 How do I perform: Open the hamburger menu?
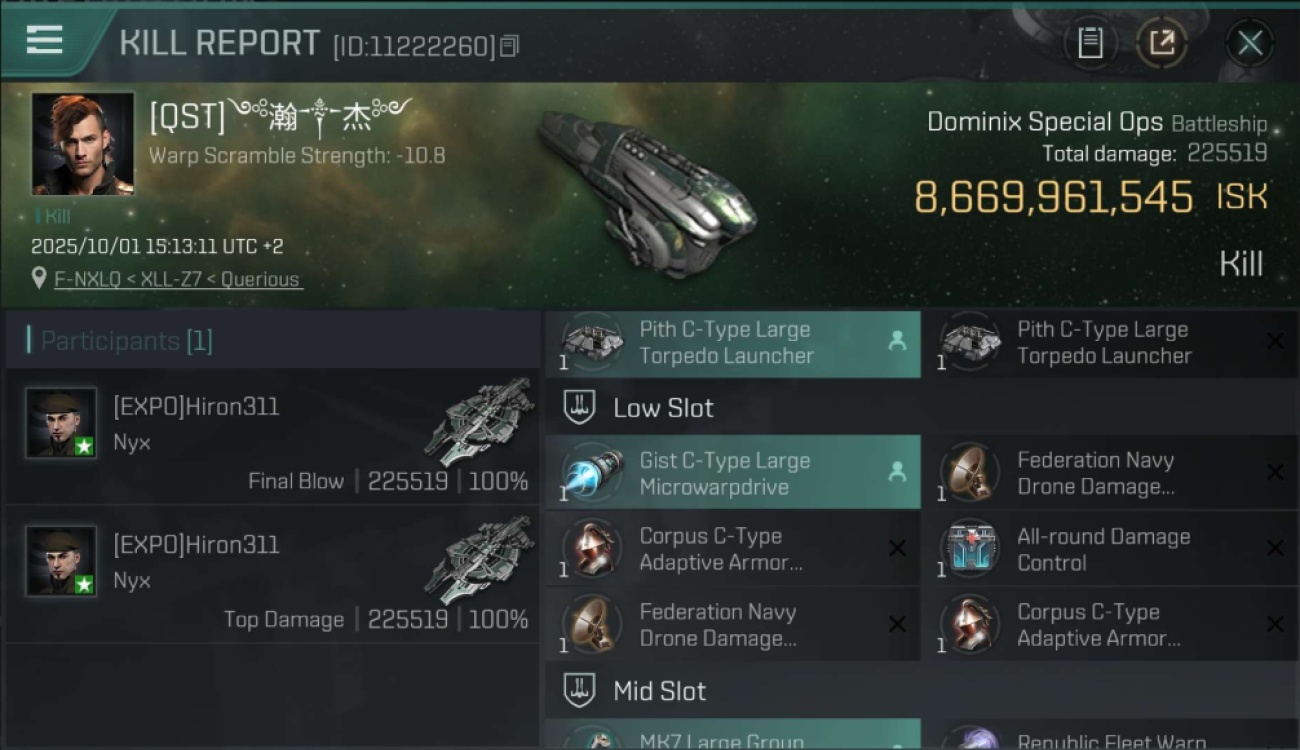click(45, 40)
